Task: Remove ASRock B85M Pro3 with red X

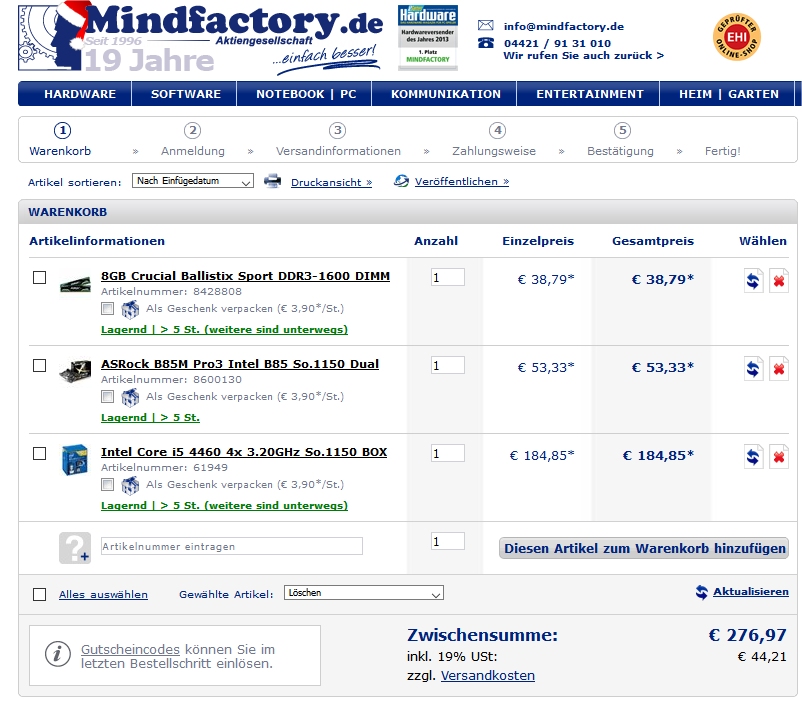Action: [779, 369]
